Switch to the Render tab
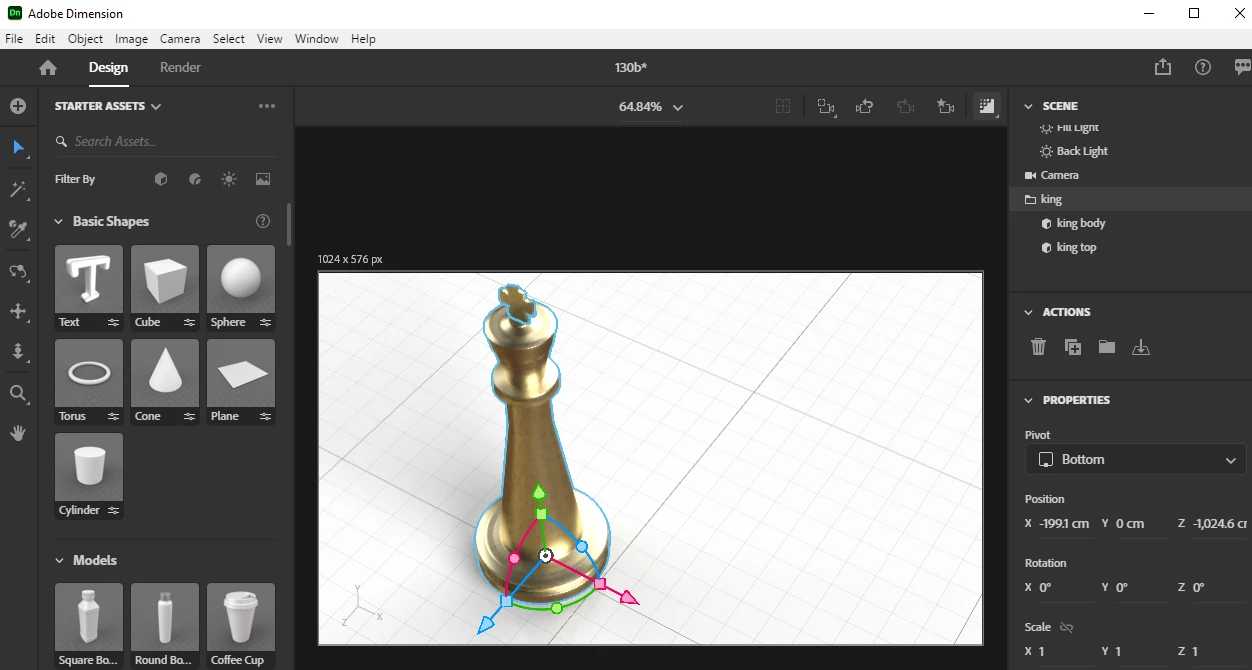The width and height of the screenshot is (1252, 670). point(180,67)
